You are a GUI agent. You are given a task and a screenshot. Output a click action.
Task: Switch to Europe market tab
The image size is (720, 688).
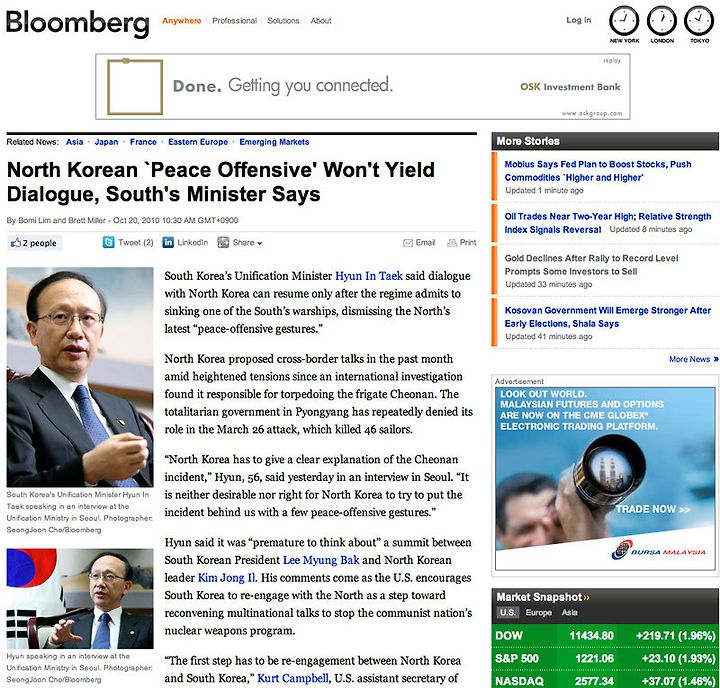click(539, 612)
